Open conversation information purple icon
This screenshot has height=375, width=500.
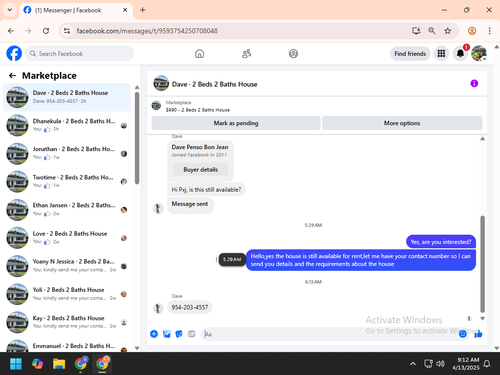click(x=474, y=83)
